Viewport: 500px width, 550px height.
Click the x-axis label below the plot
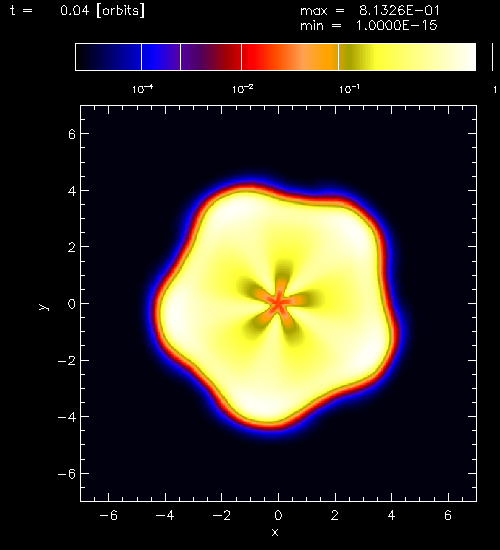[275, 532]
